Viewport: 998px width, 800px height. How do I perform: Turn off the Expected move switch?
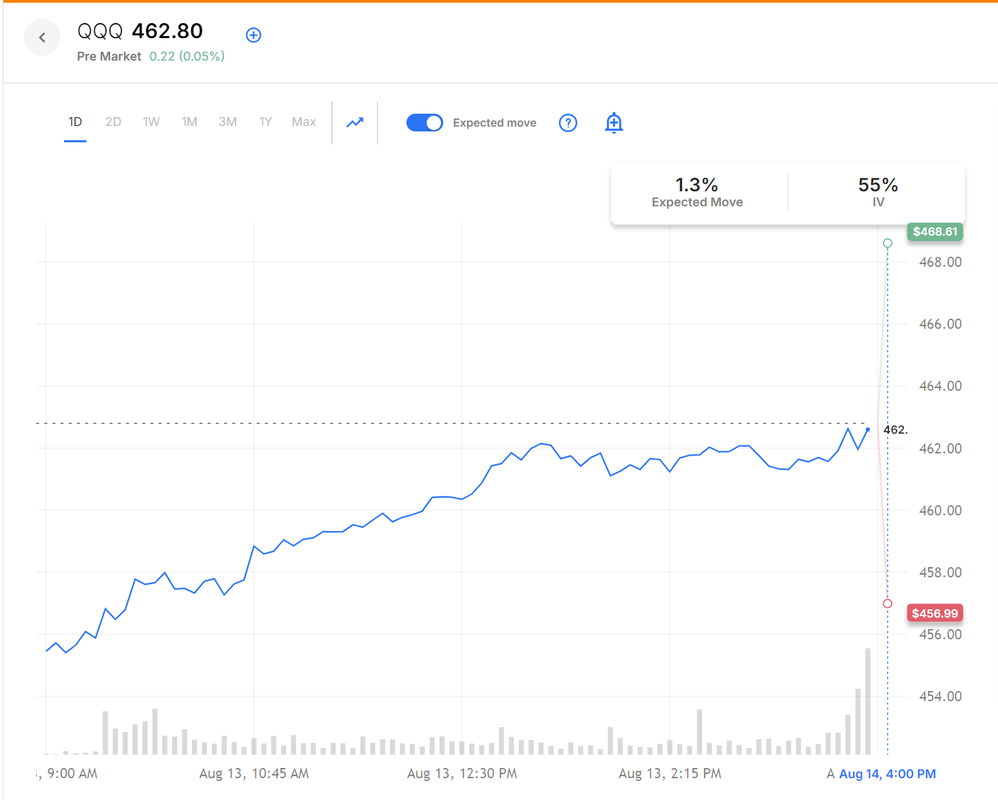point(425,123)
